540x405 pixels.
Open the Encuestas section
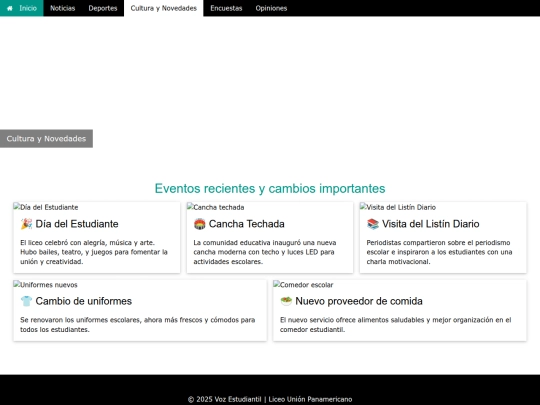[x=226, y=8]
